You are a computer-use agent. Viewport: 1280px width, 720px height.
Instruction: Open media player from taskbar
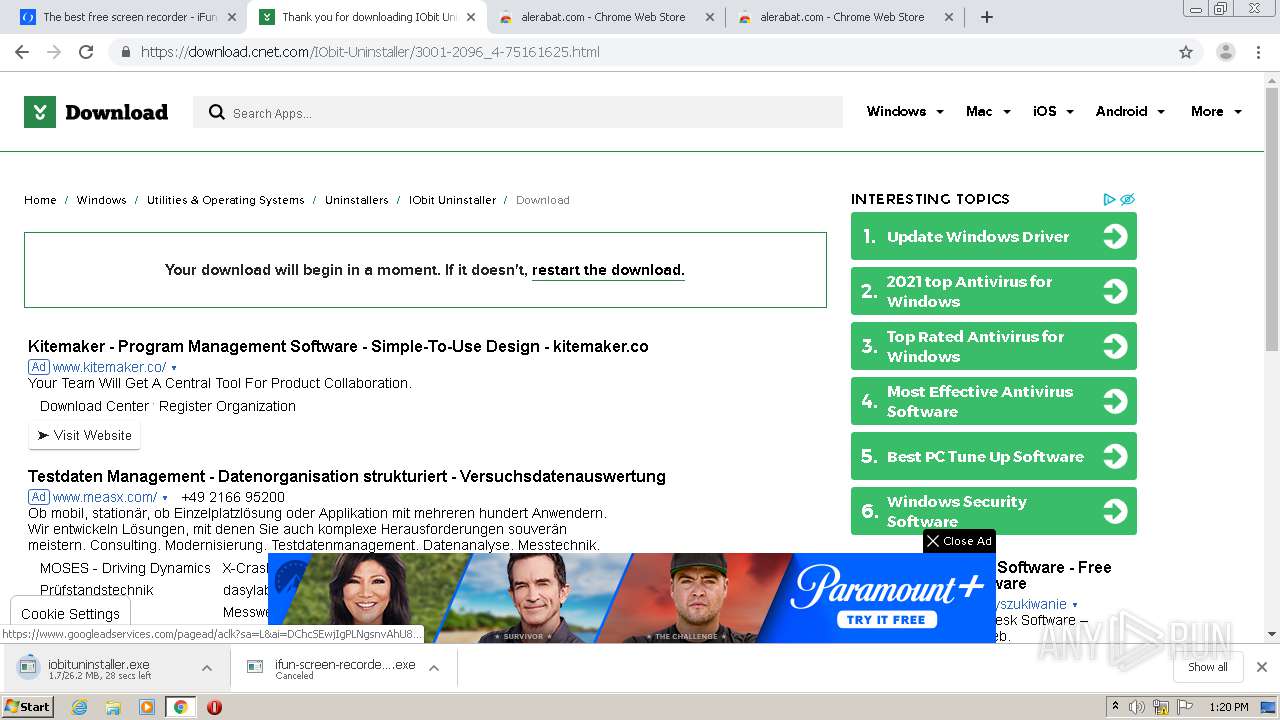pos(147,707)
